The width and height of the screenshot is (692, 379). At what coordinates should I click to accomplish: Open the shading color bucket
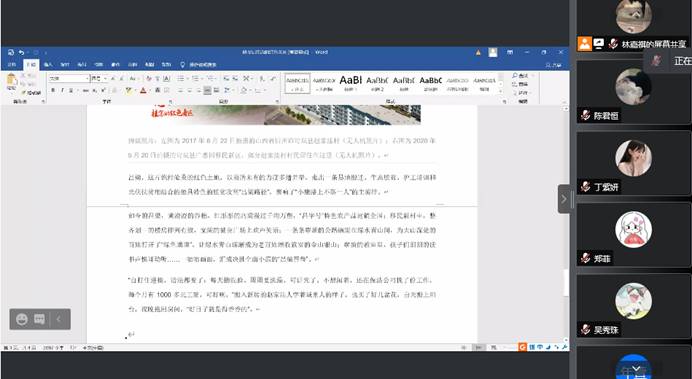pos(244,90)
